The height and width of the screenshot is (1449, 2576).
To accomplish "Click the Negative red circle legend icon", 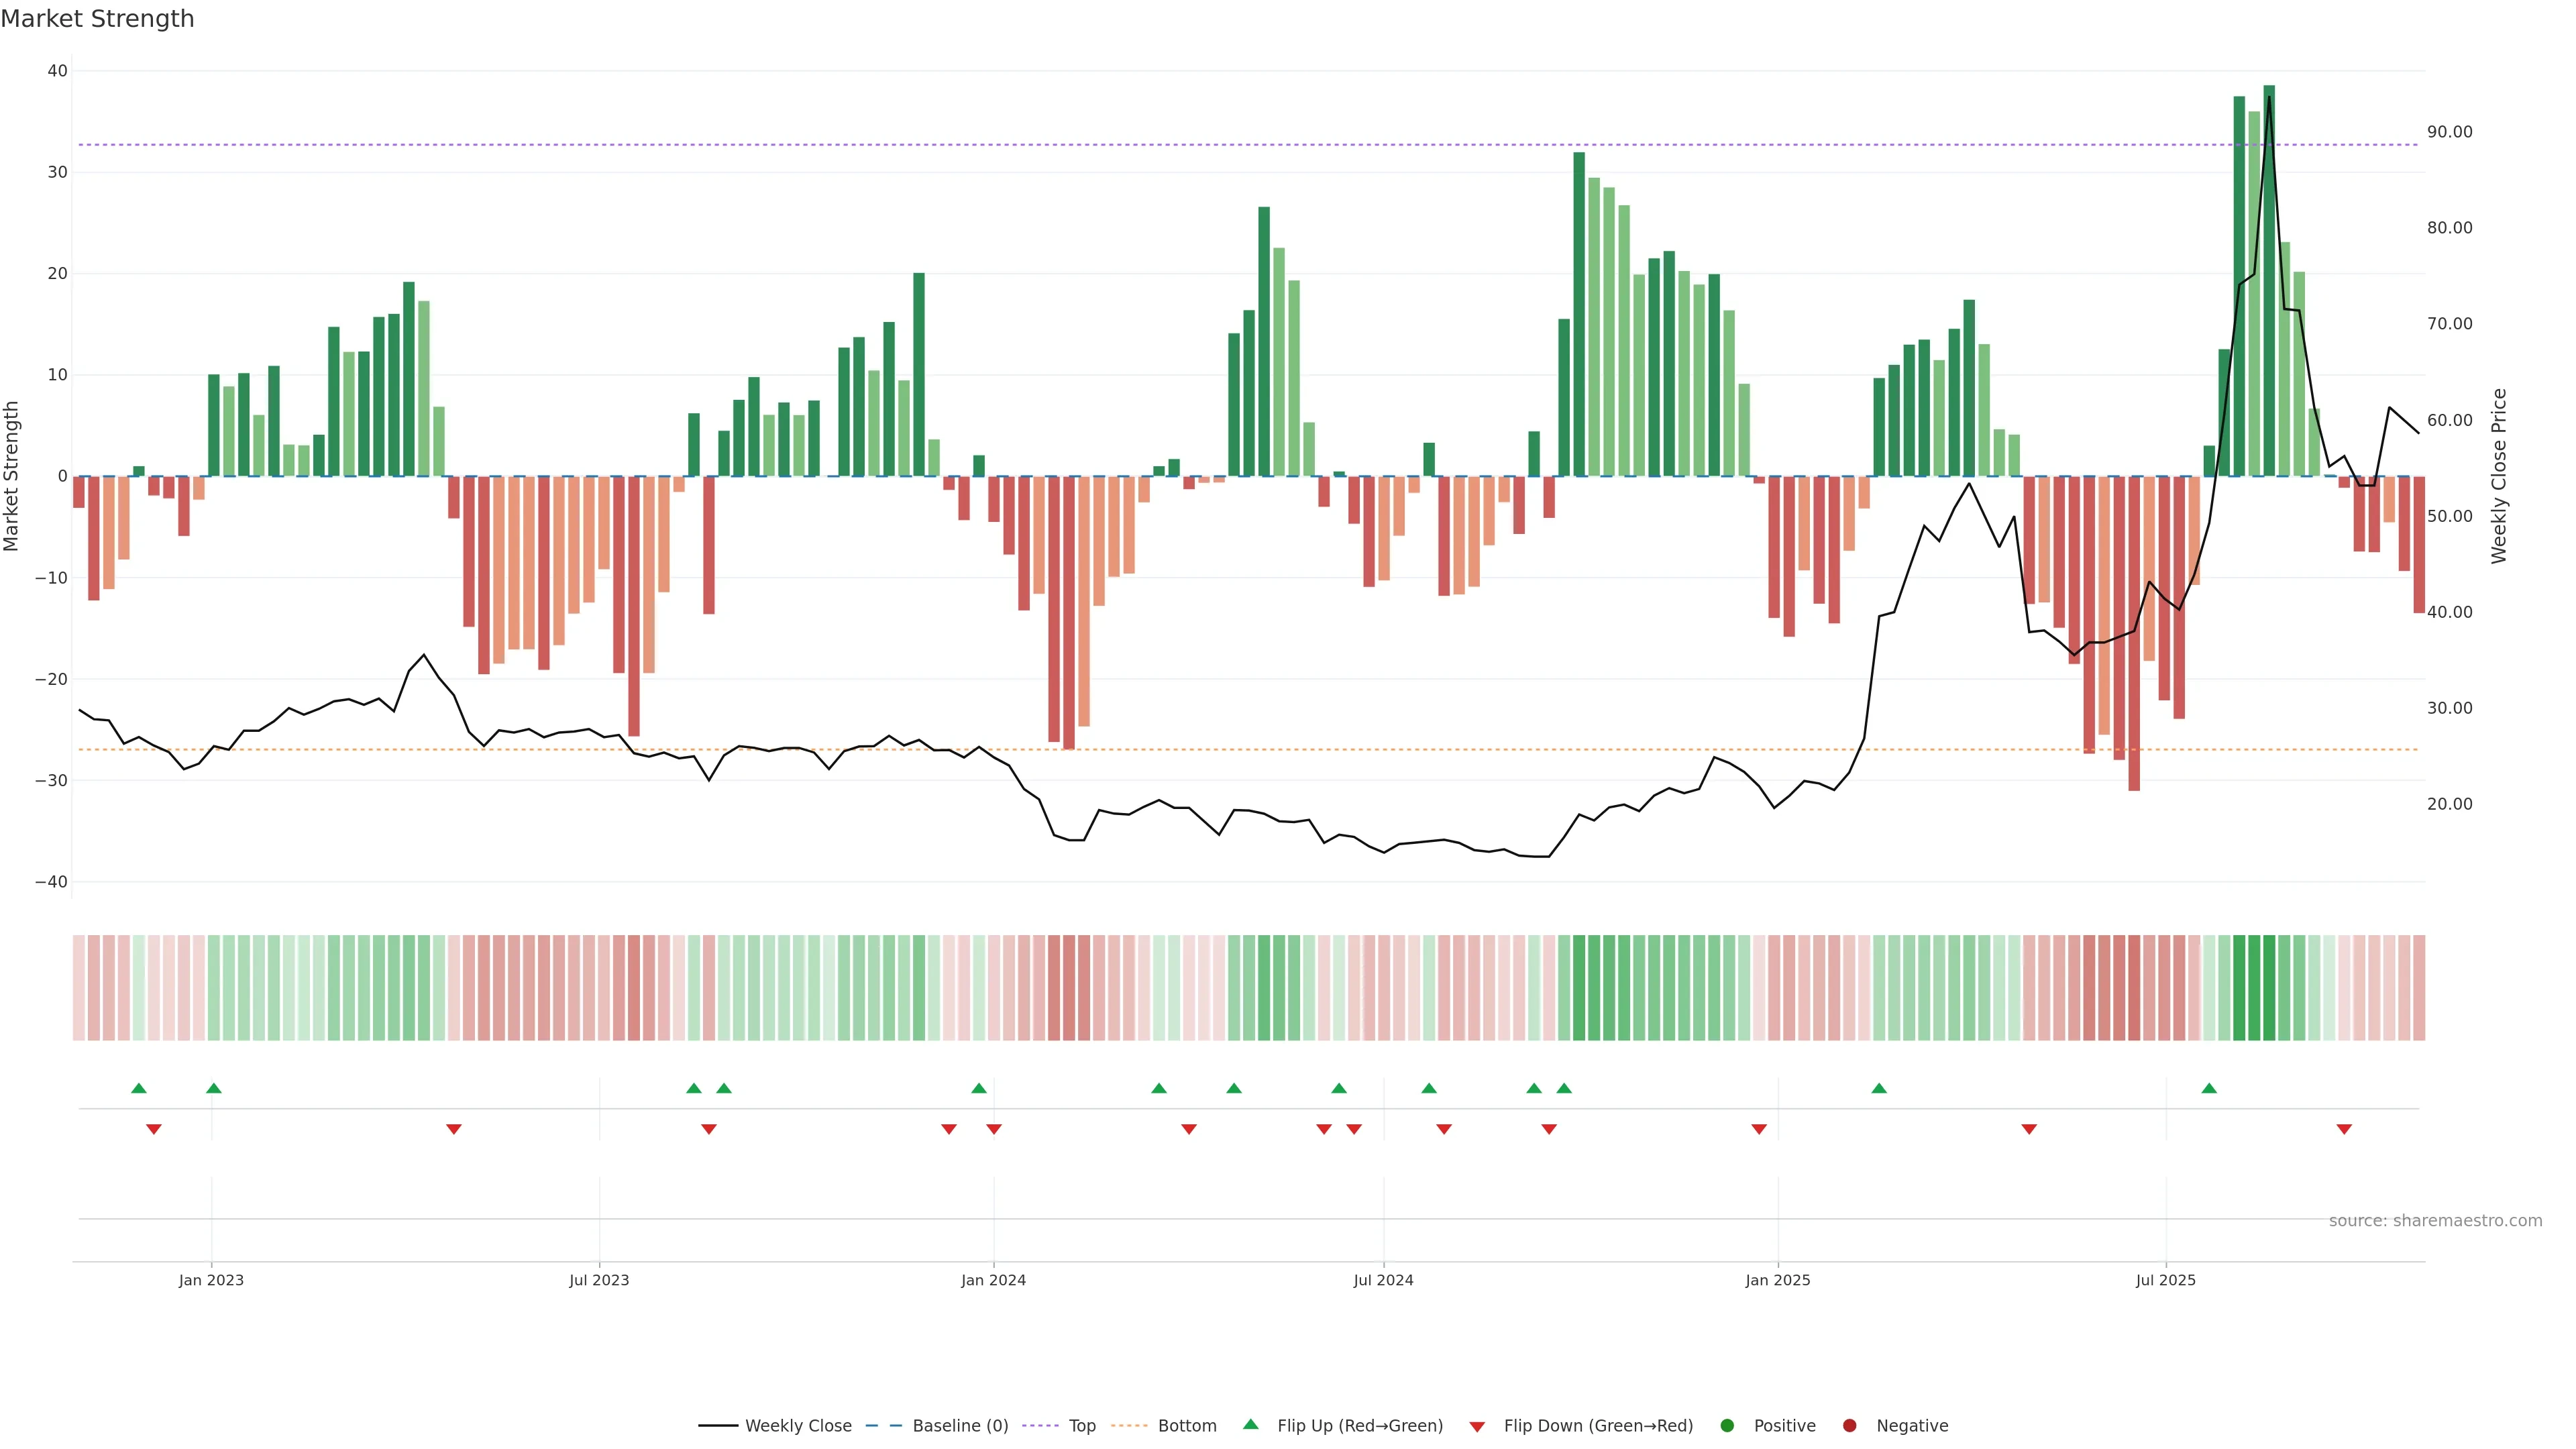I will [x=1849, y=1426].
